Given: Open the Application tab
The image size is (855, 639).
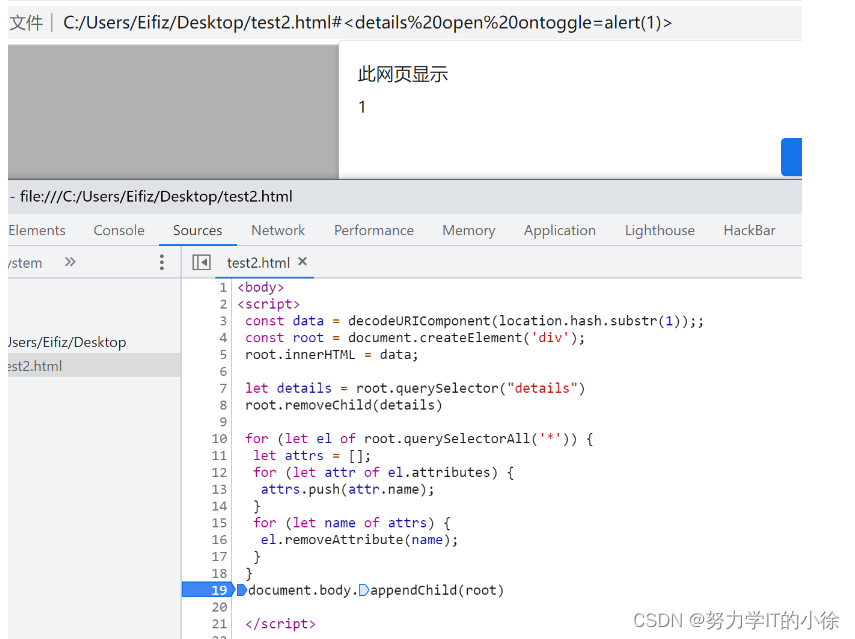Looking at the screenshot, I should [560, 231].
